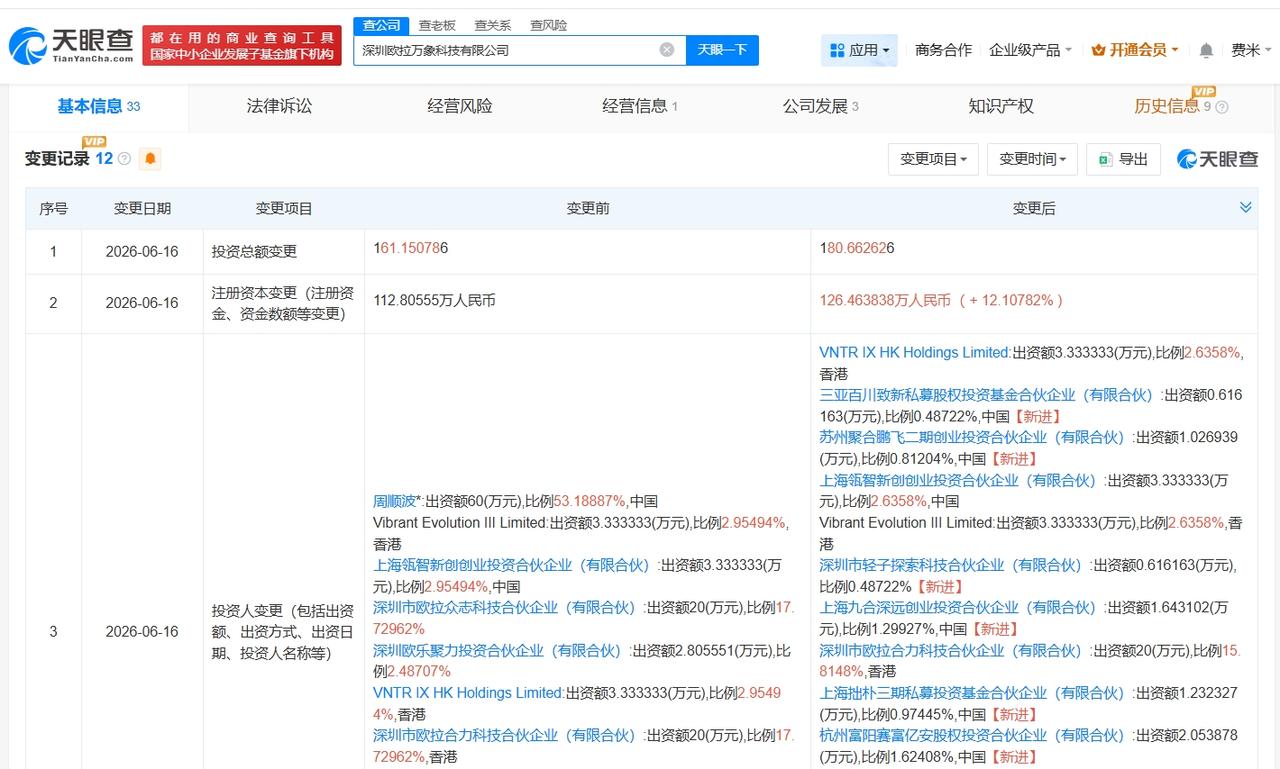The width and height of the screenshot is (1280, 769).
Task: Open 深圳市欧拉合力科技 link in 变更后
Action: (x=952, y=650)
